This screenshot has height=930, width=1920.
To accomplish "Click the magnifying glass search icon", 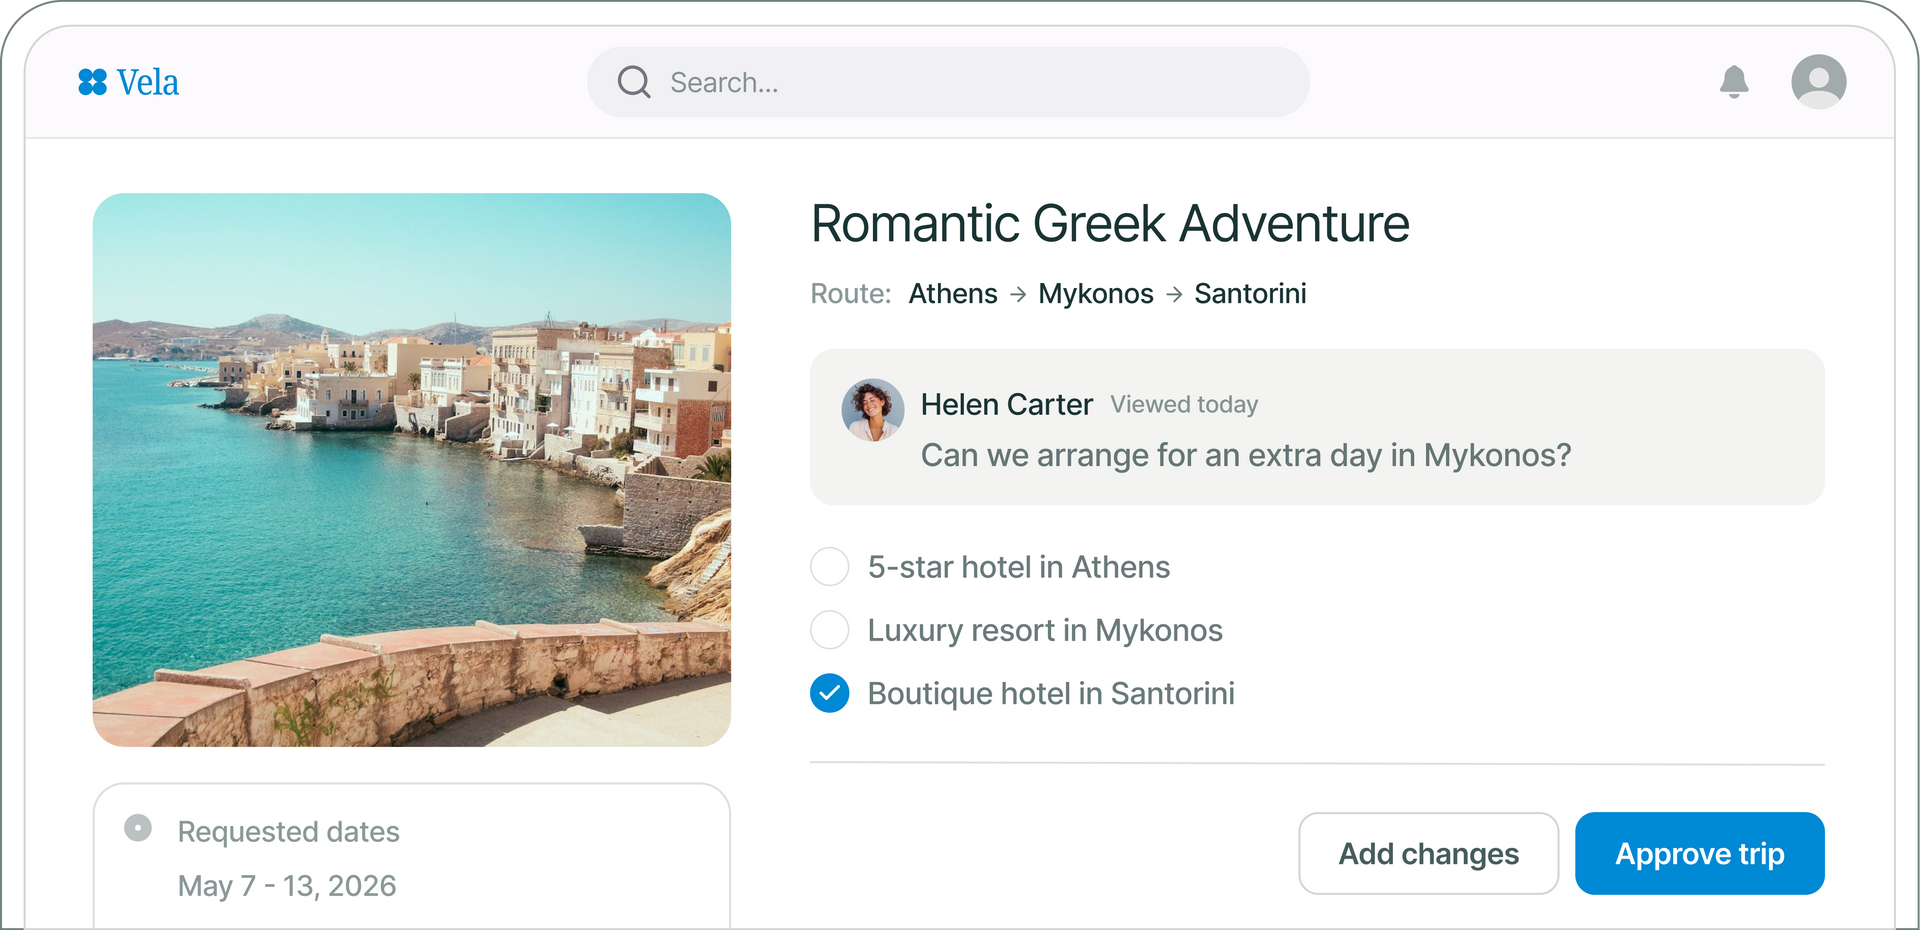I will [x=634, y=82].
